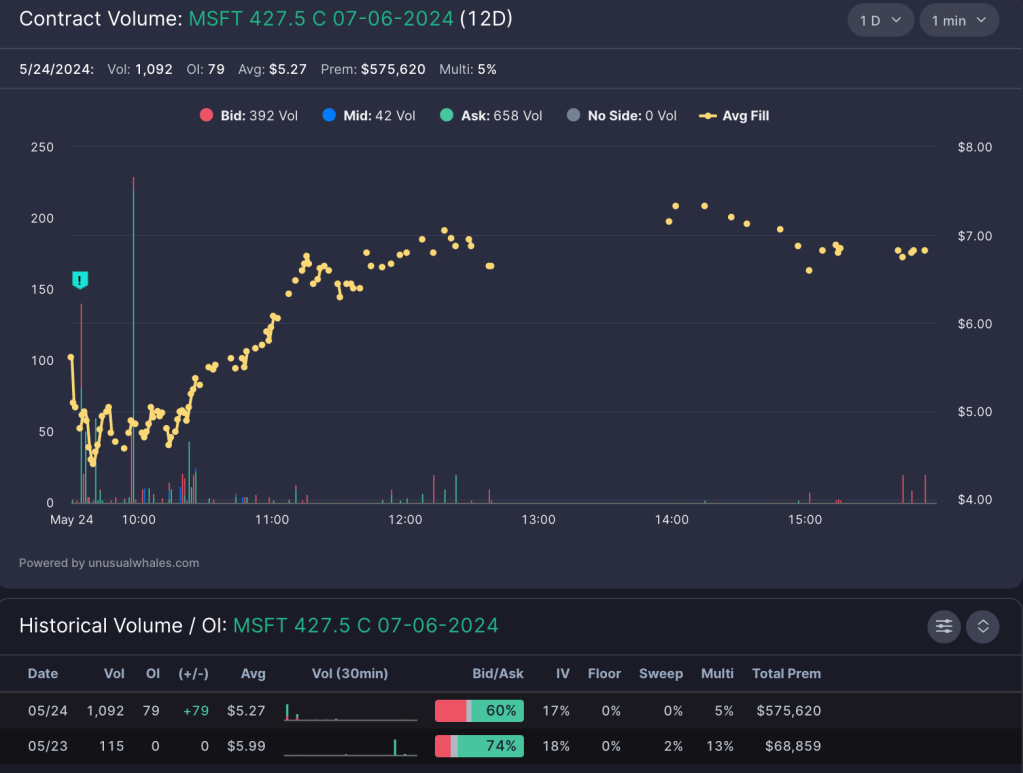
Task: Click the expand/collapse arrows icon in Historical panel
Action: coord(983,626)
